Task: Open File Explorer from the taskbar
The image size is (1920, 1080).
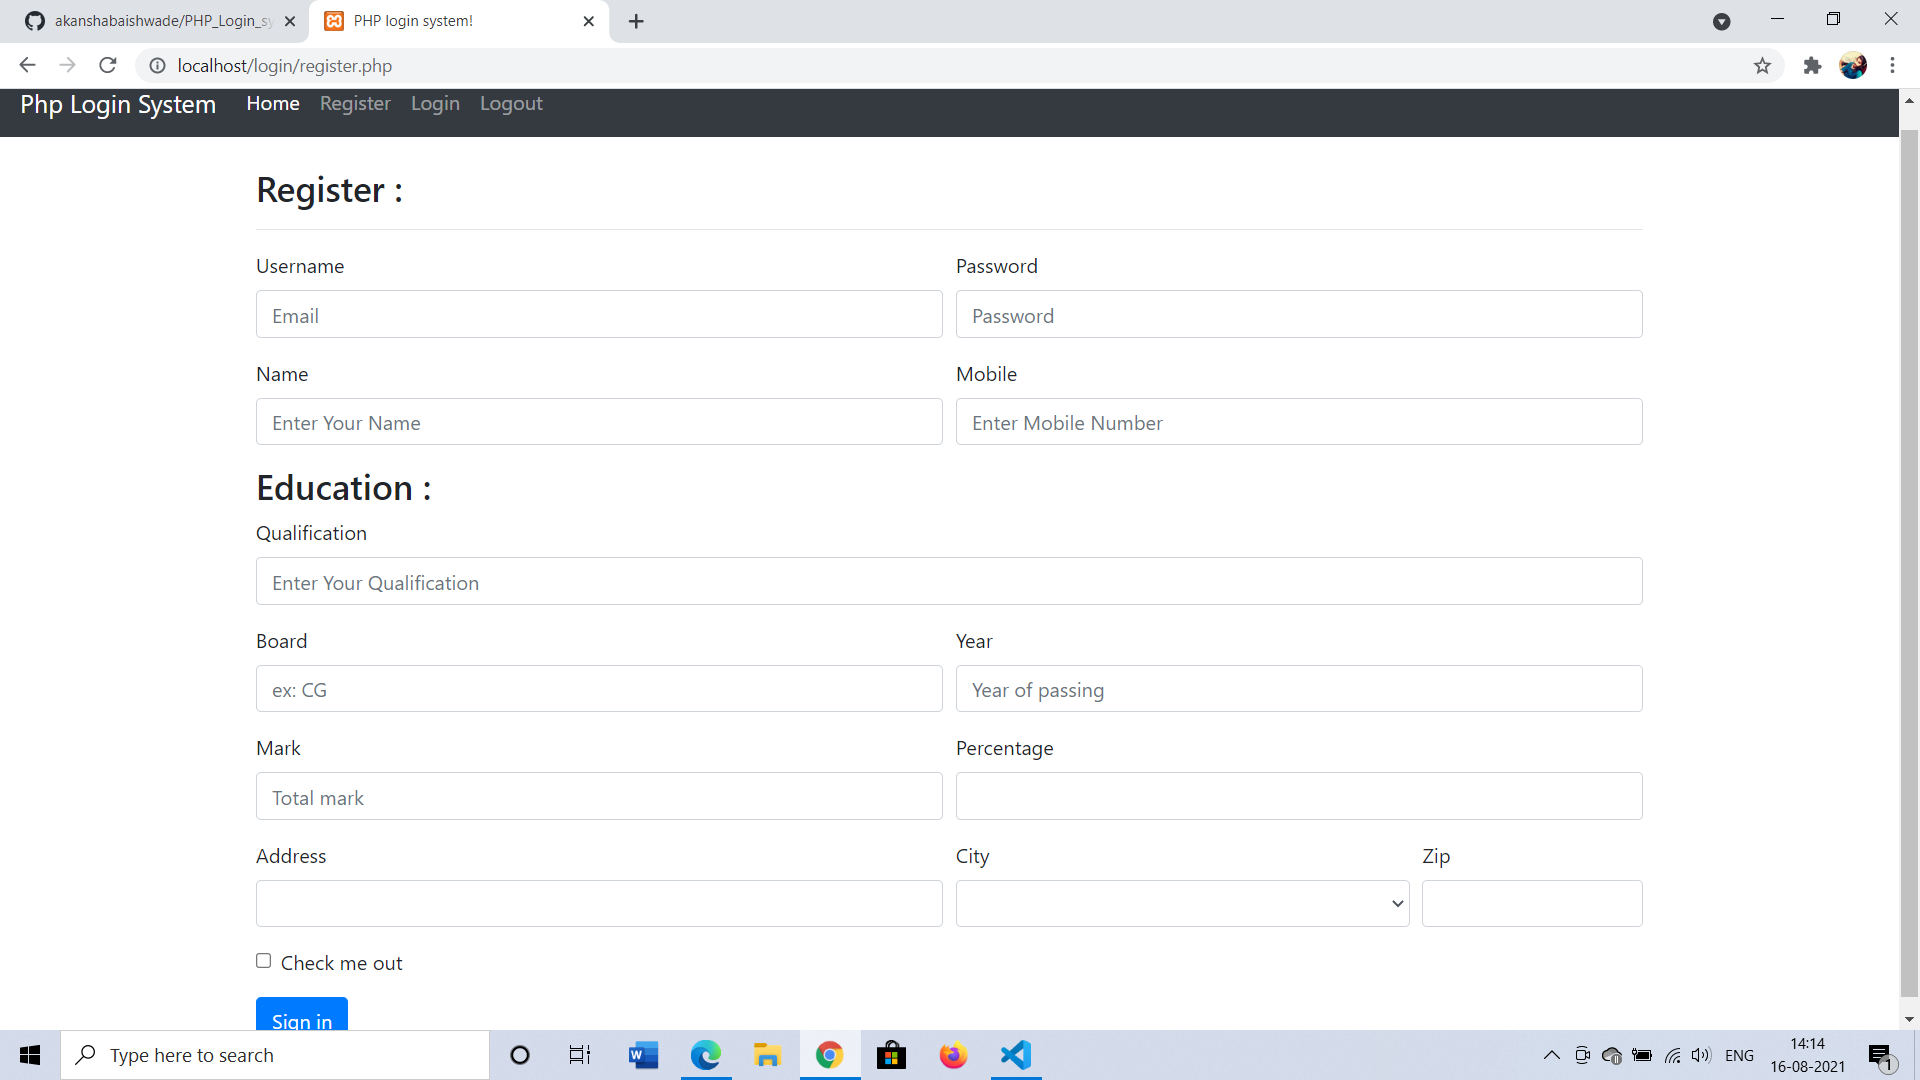Action: pyautogui.click(x=767, y=1055)
